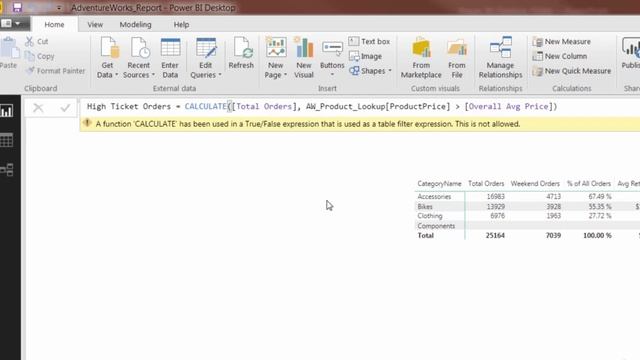Click the Cut scissors icon

pyautogui.click(x=29, y=41)
